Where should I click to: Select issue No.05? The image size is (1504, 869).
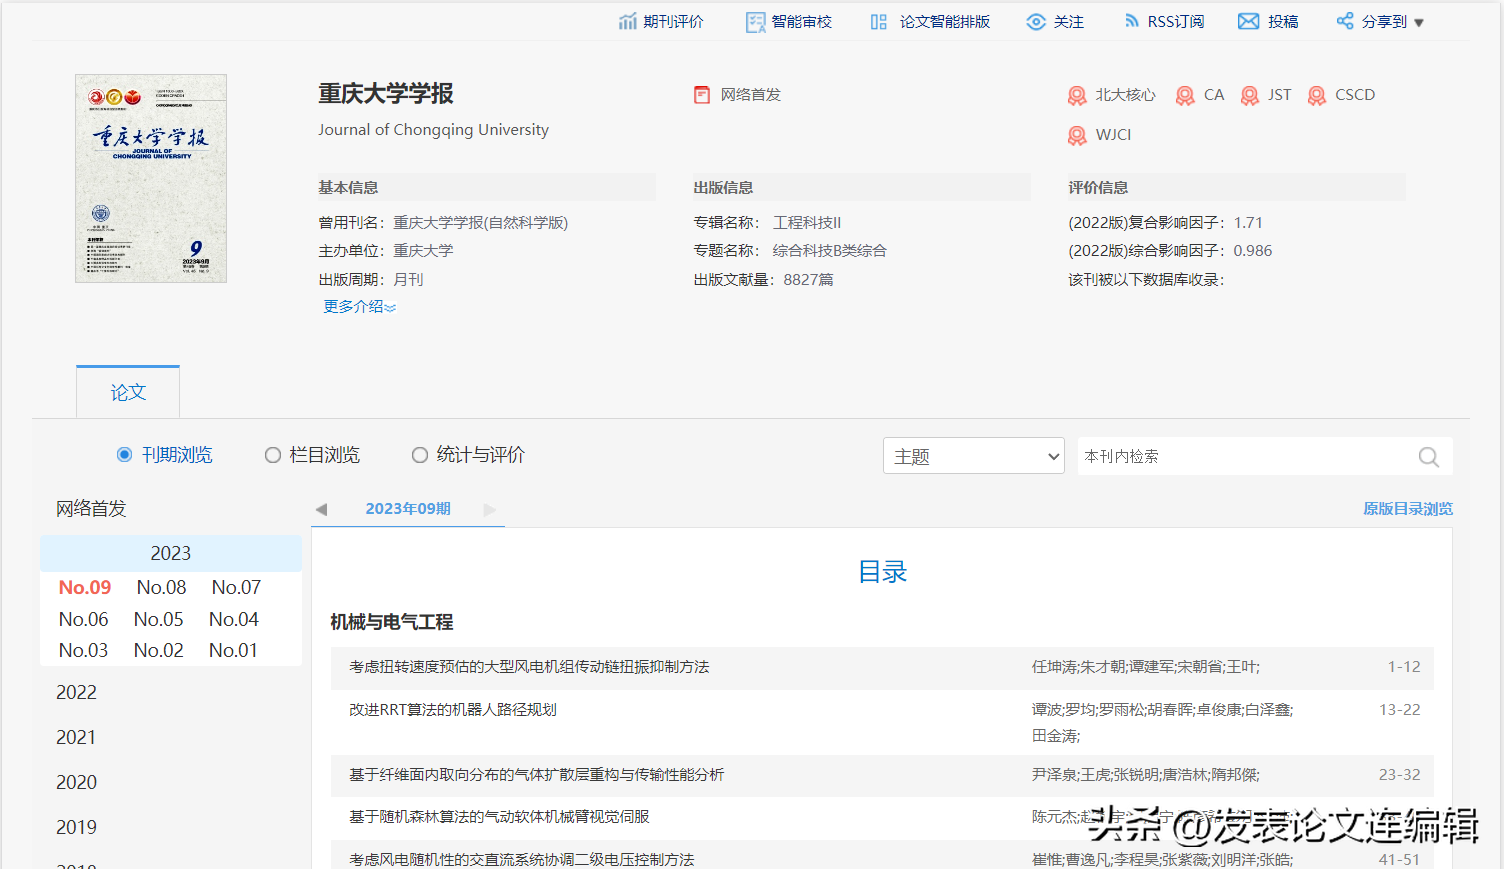pos(159,619)
